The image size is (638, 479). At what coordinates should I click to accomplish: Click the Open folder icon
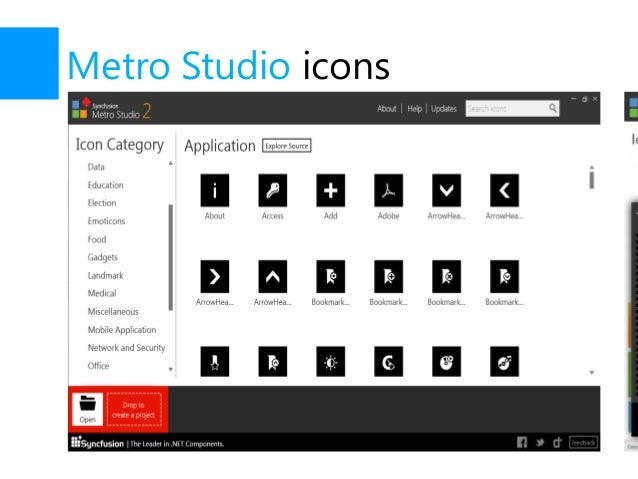[x=87, y=409]
